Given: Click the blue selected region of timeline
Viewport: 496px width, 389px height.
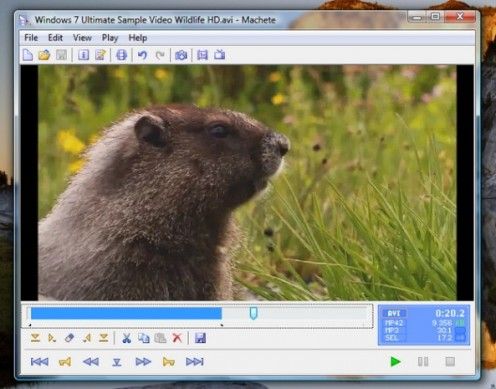Looking at the screenshot, I should [126, 313].
